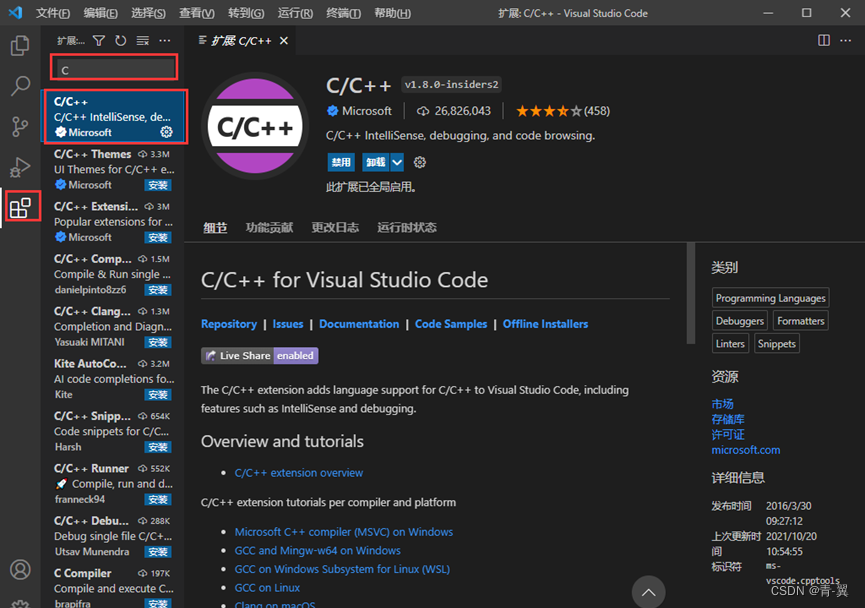This screenshot has width=865, height=608.
Task: Open editor more actions ellipsis
Action: point(846,40)
